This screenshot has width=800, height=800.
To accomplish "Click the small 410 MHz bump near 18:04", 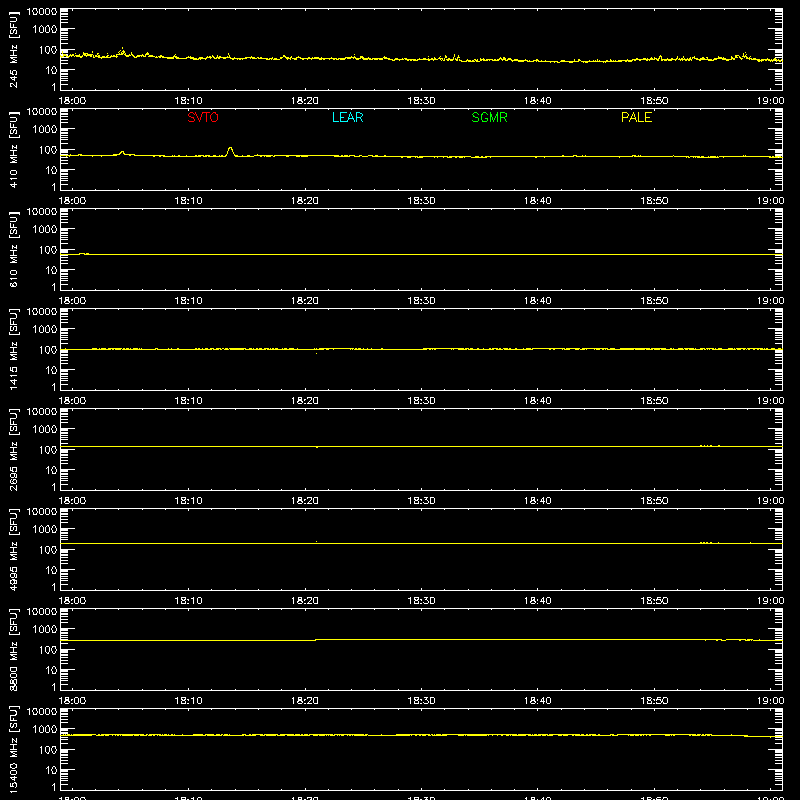I will 122,152.
